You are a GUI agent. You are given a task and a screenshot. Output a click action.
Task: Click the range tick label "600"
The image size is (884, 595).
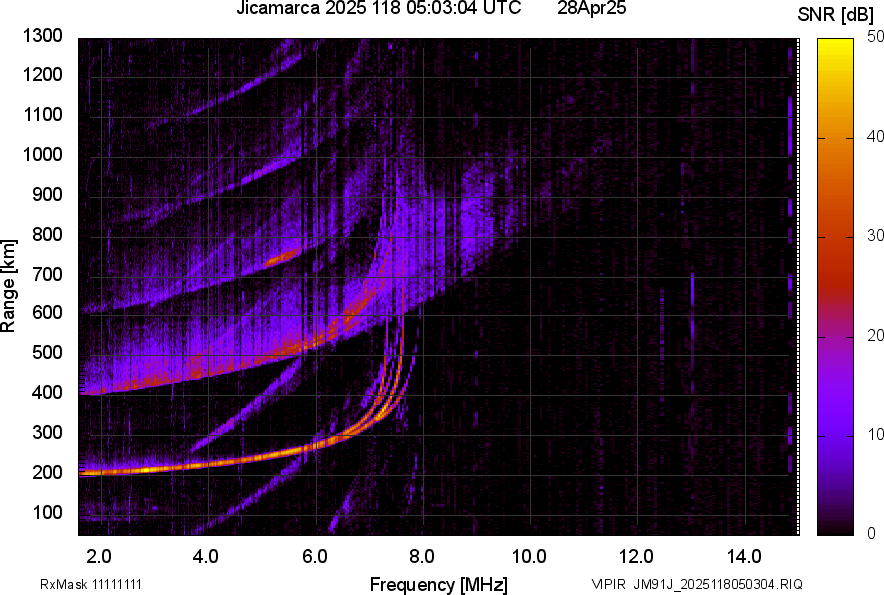click(47, 312)
